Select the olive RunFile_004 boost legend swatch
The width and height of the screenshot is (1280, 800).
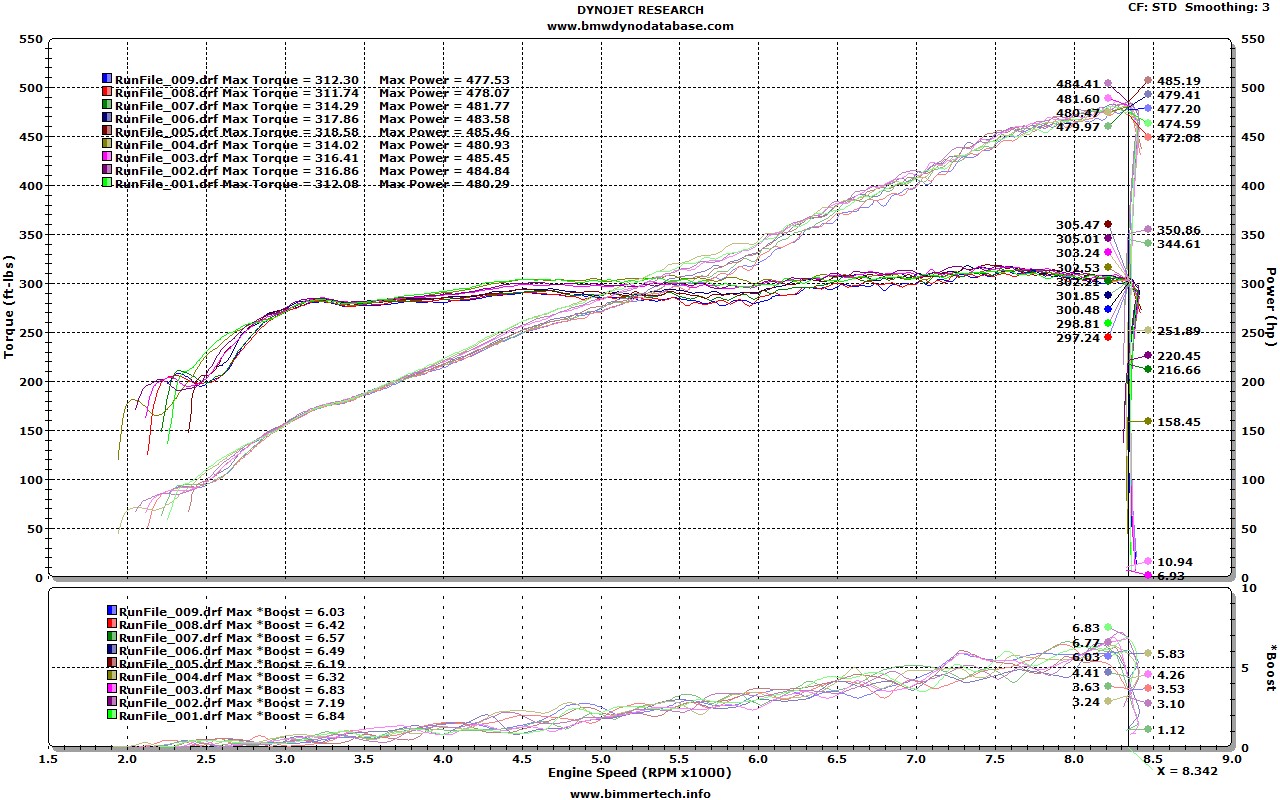click(x=111, y=676)
